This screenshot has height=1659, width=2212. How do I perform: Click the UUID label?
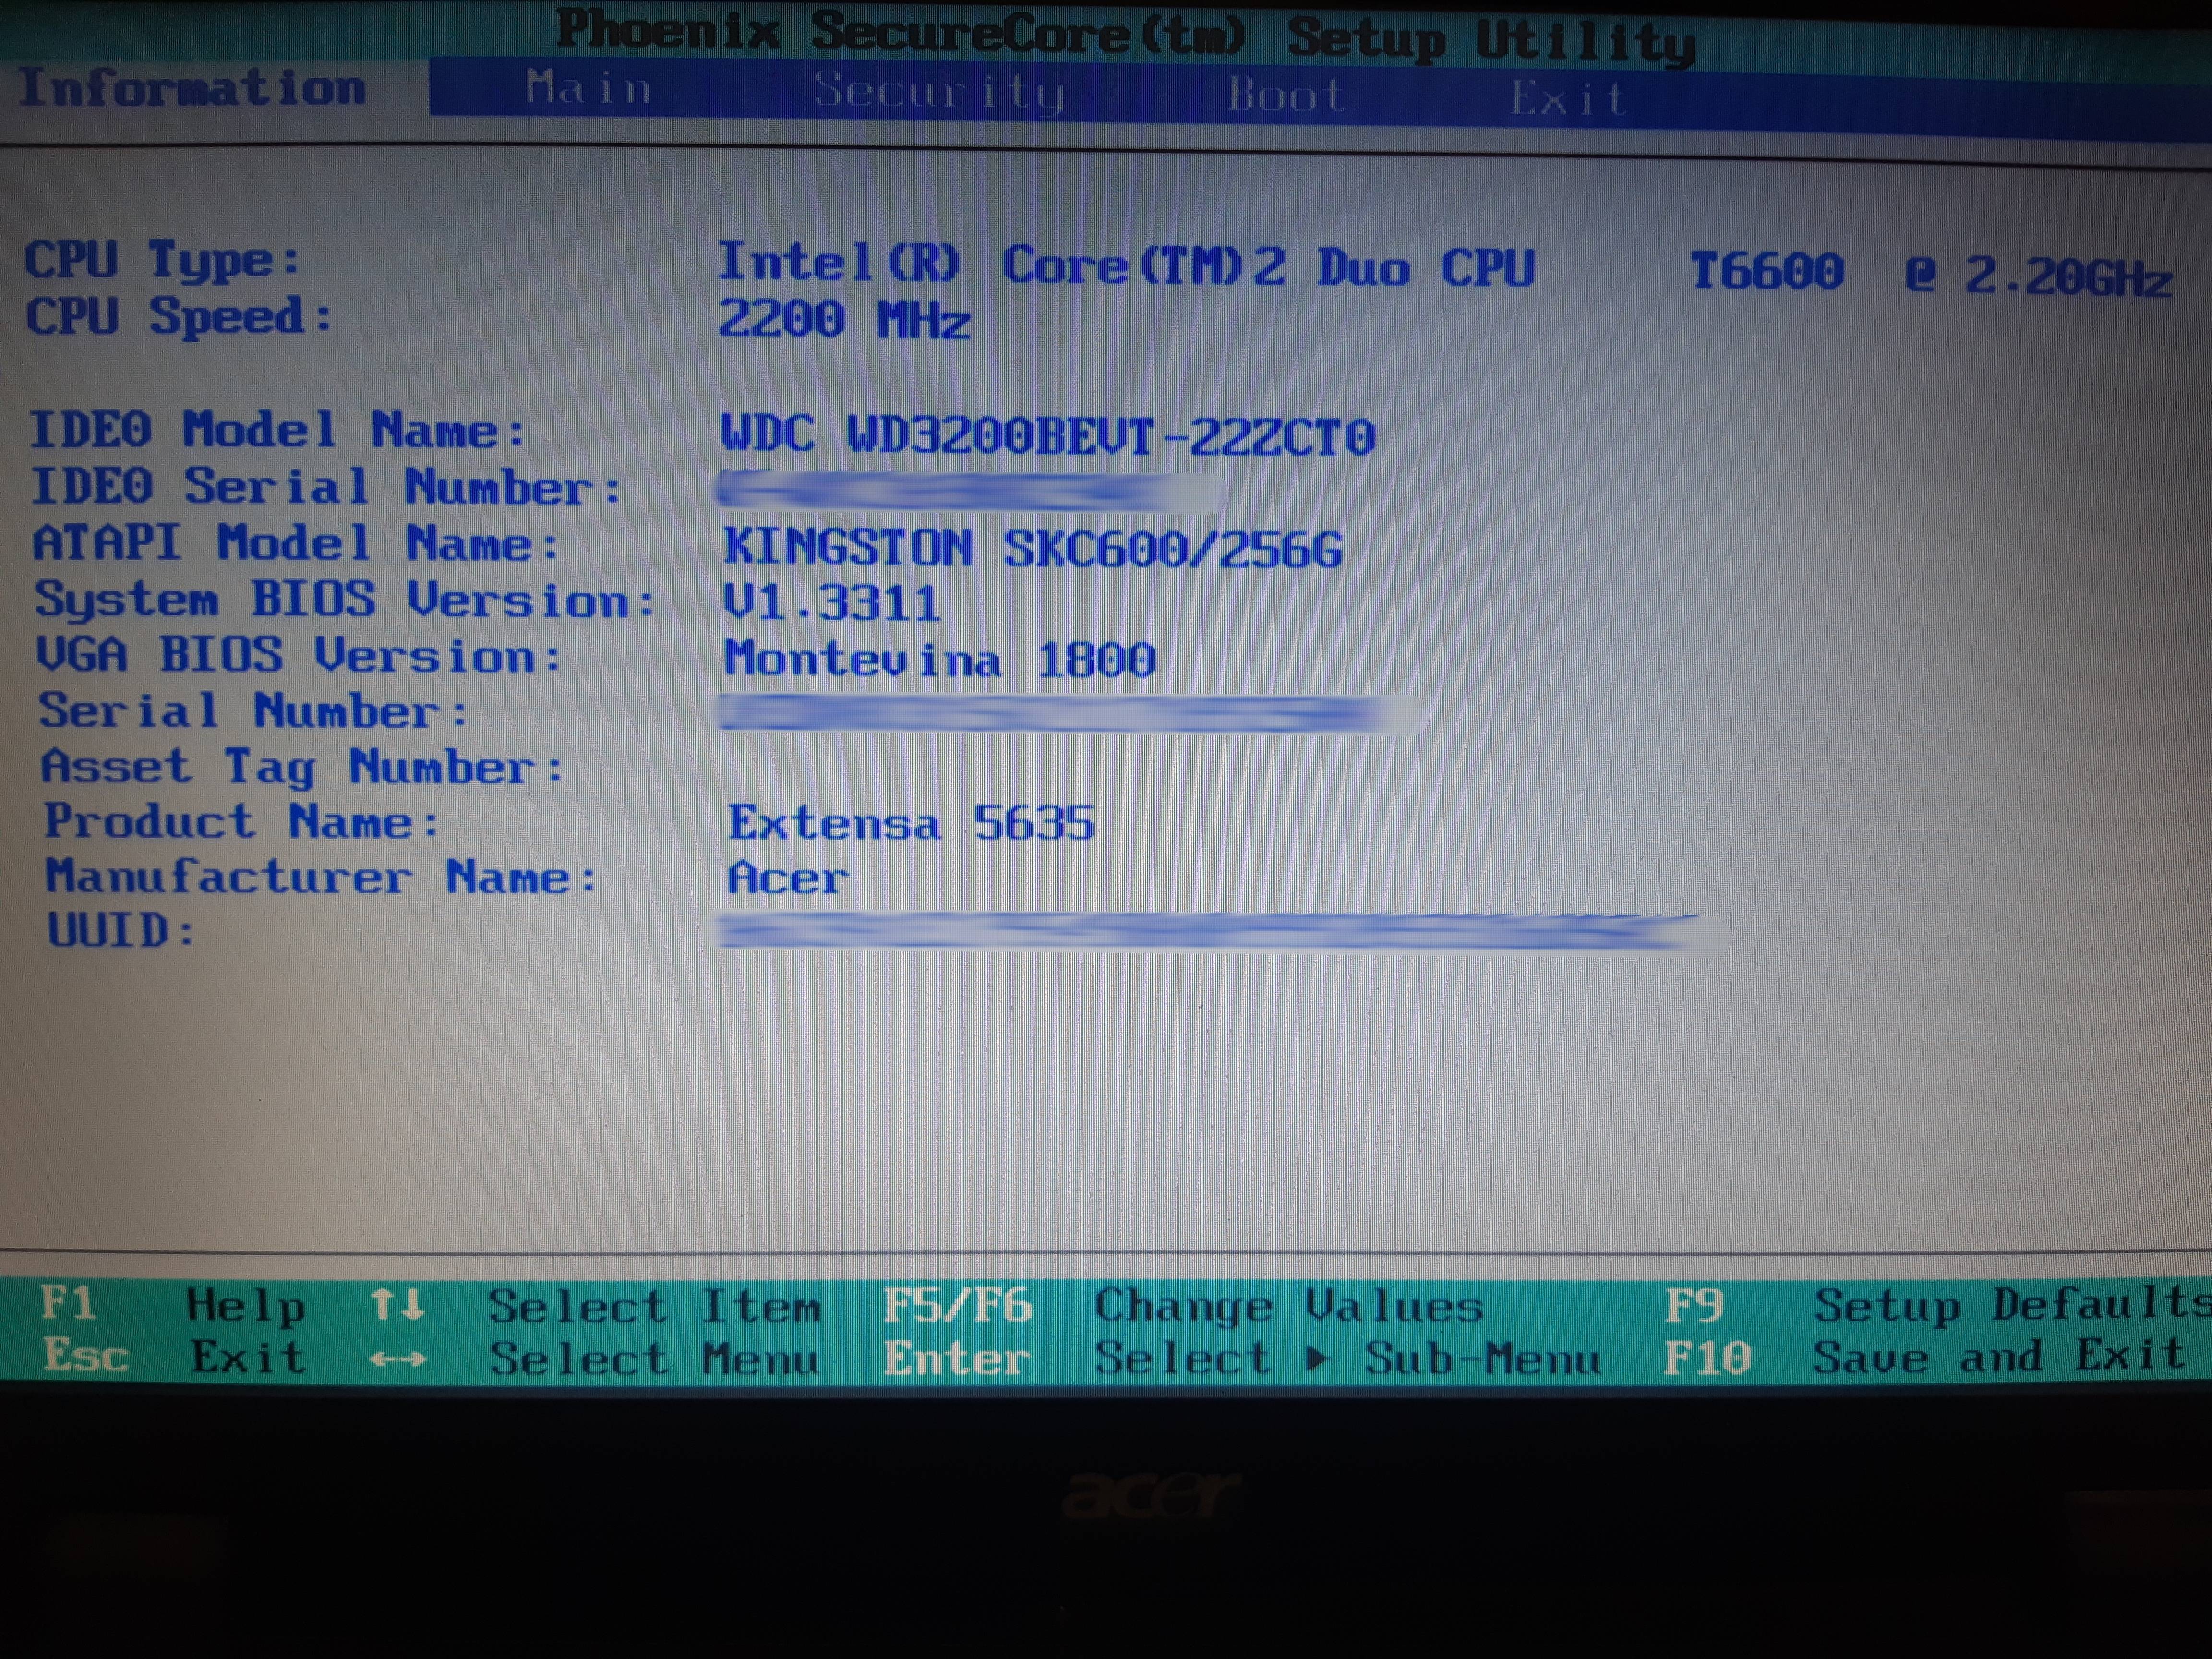coord(121,931)
